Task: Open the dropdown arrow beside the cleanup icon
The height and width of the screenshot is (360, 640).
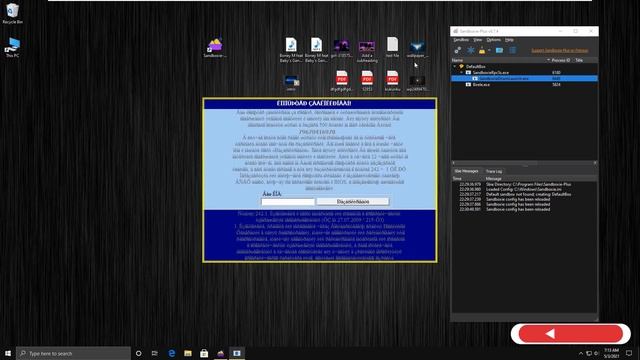Action: tap(489, 51)
